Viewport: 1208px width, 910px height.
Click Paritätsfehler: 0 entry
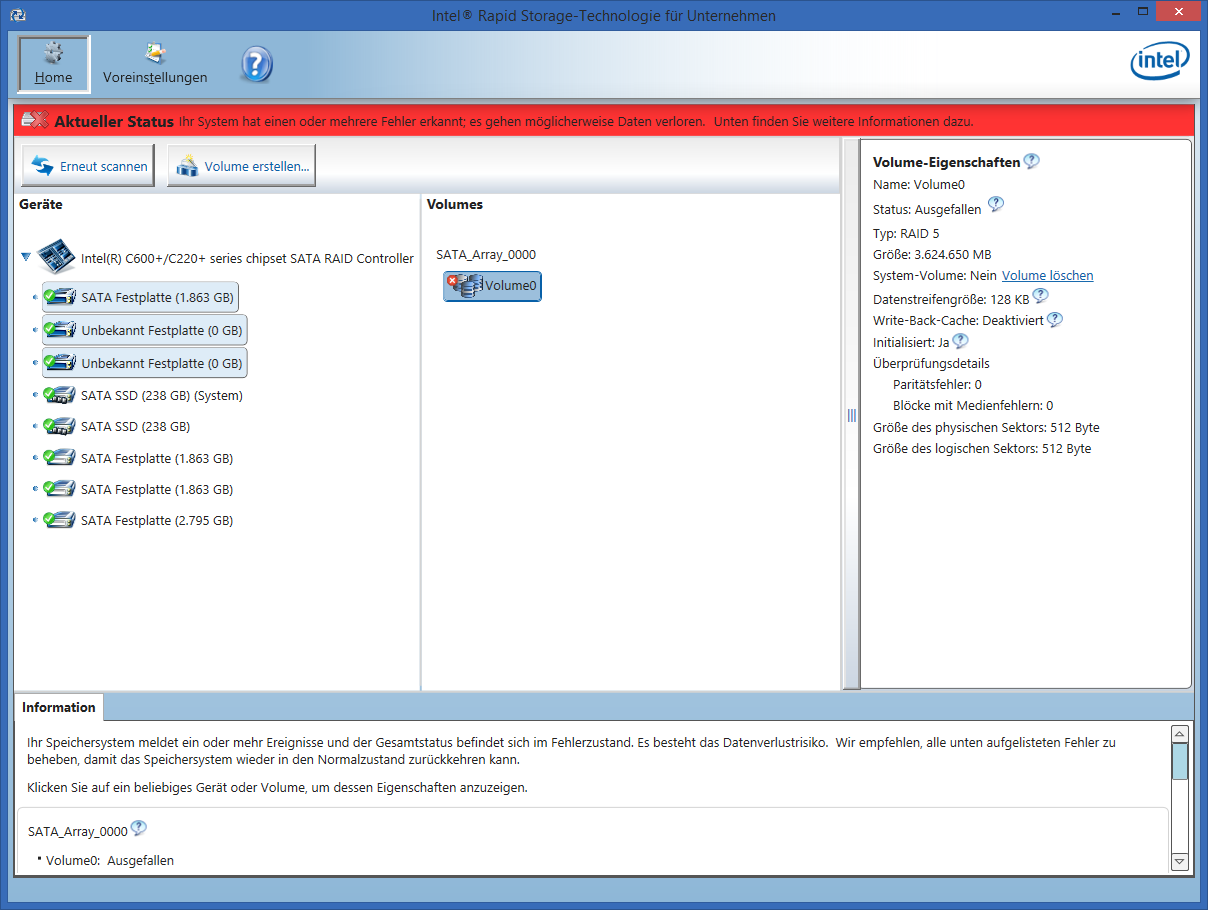(x=937, y=384)
